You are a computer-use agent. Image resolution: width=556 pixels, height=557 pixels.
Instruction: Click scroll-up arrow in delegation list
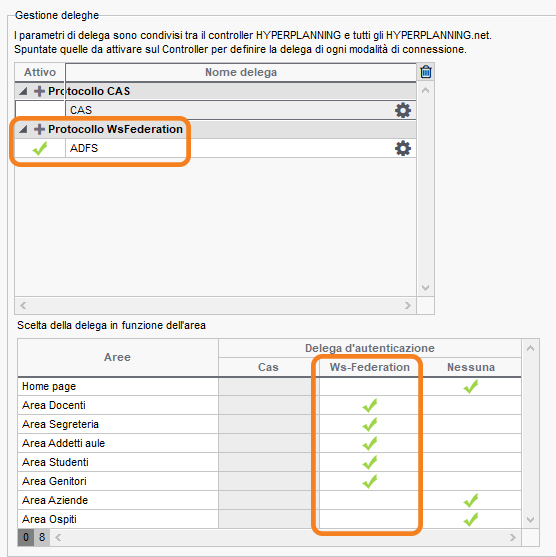425,91
